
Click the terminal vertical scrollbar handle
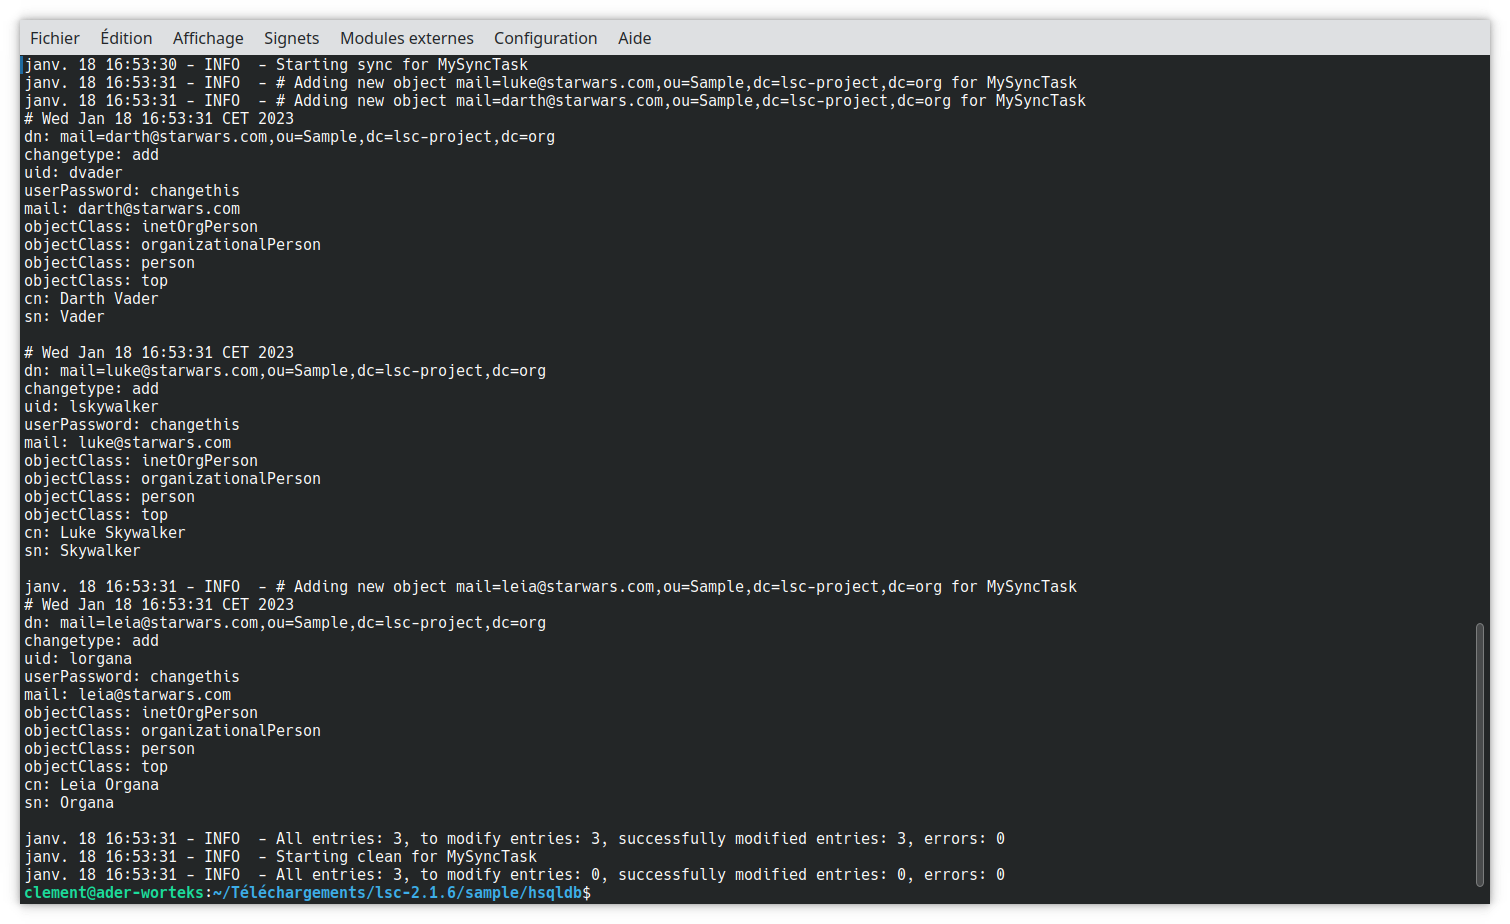1480,755
